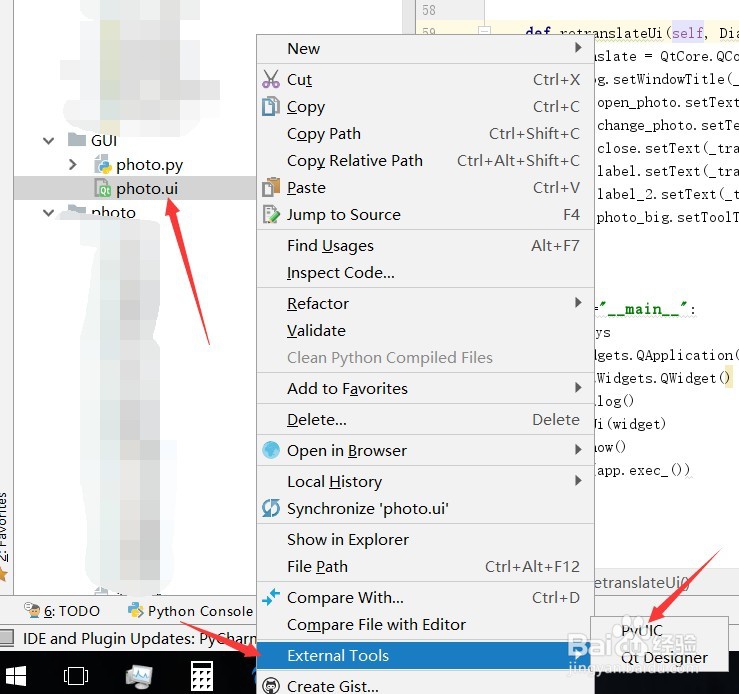Choose Delete... from the menu
739x694 pixels.
click(x=425, y=419)
